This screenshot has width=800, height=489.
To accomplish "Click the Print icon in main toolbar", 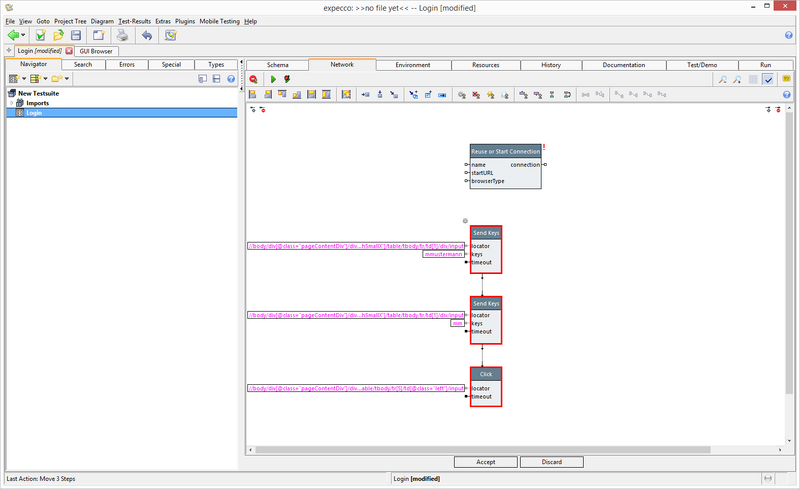I will pyautogui.click(x=121, y=35).
